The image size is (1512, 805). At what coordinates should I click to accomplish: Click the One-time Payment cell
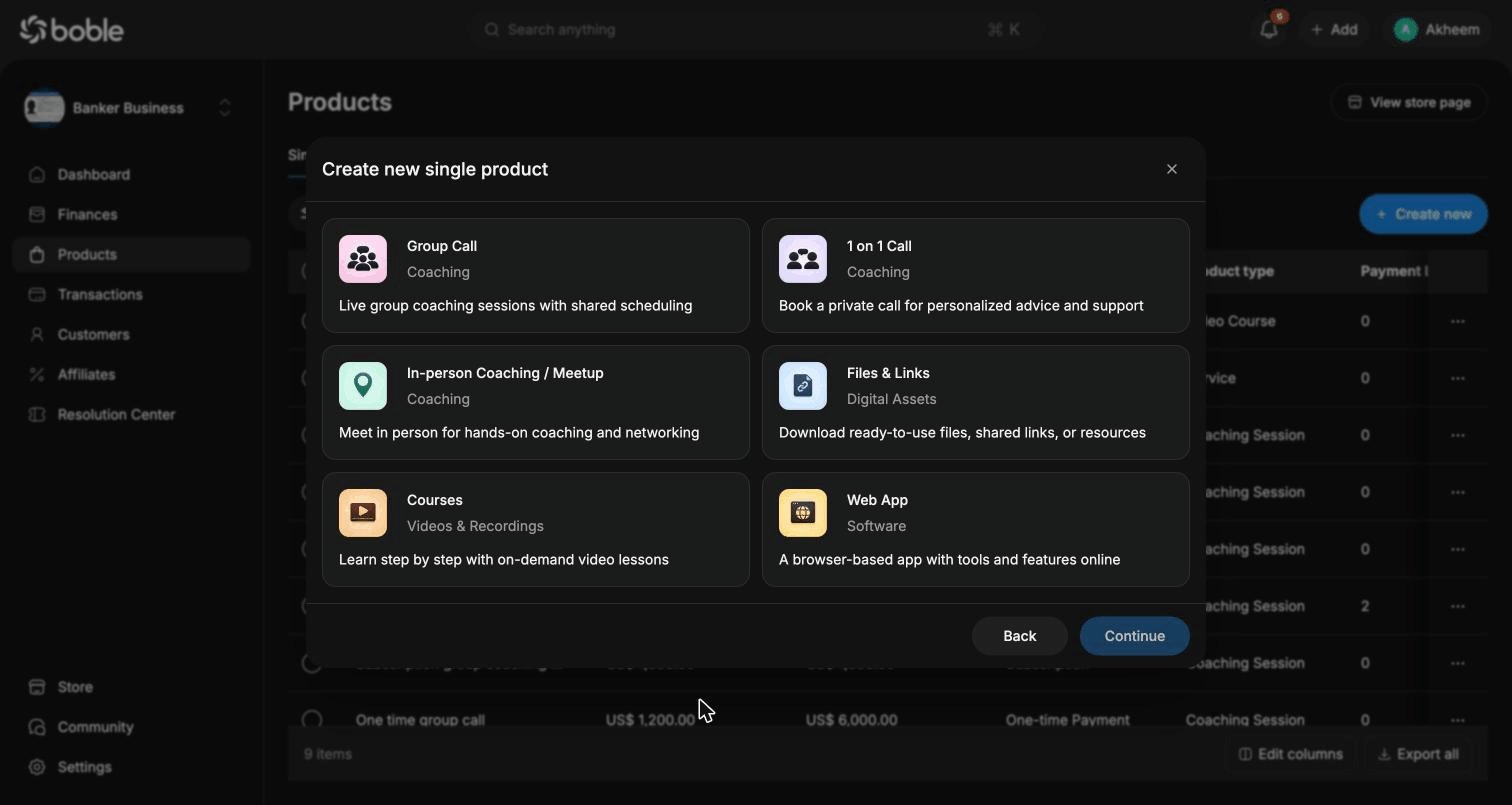(1068, 720)
